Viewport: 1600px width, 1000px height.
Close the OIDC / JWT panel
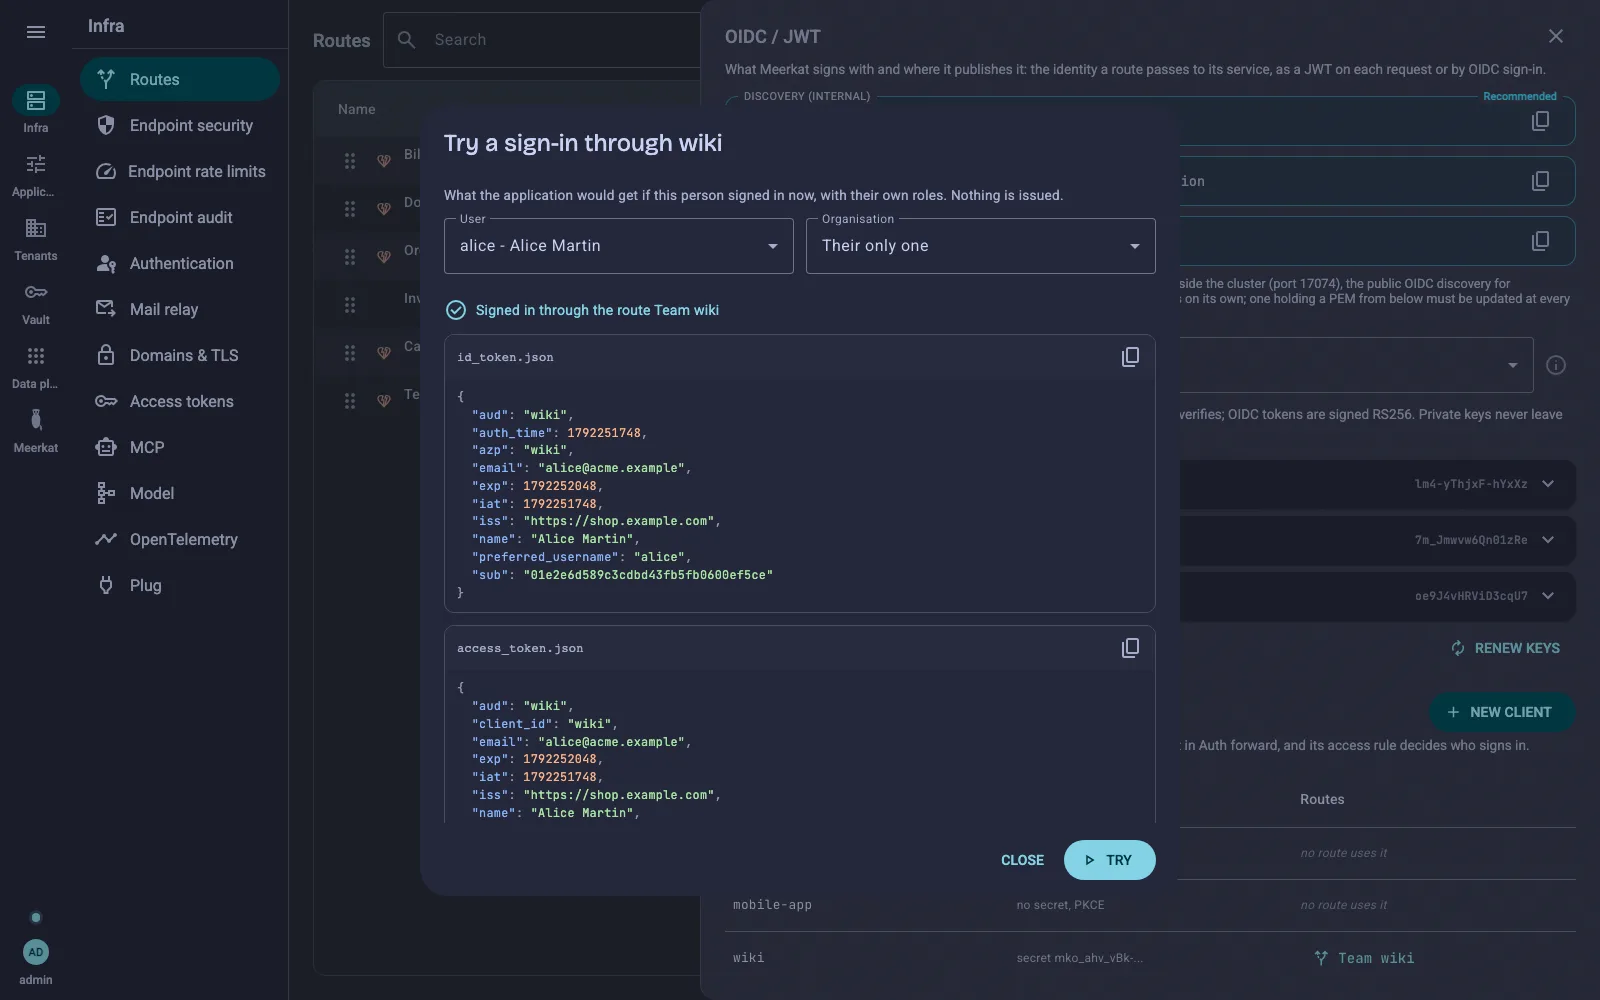click(x=1556, y=36)
